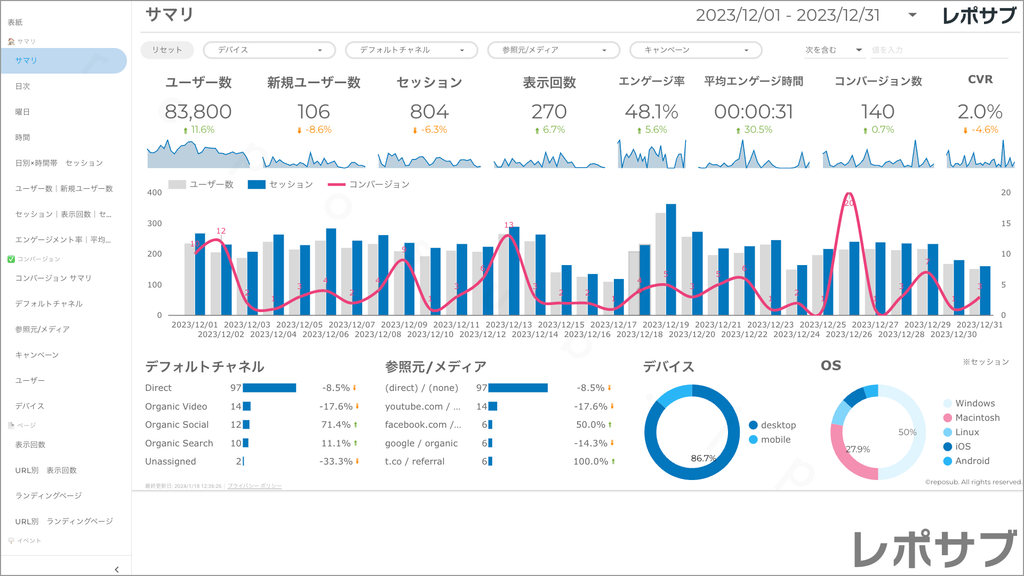Click the 値を入力 search field
1024x576 pixels.
[940, 50]
